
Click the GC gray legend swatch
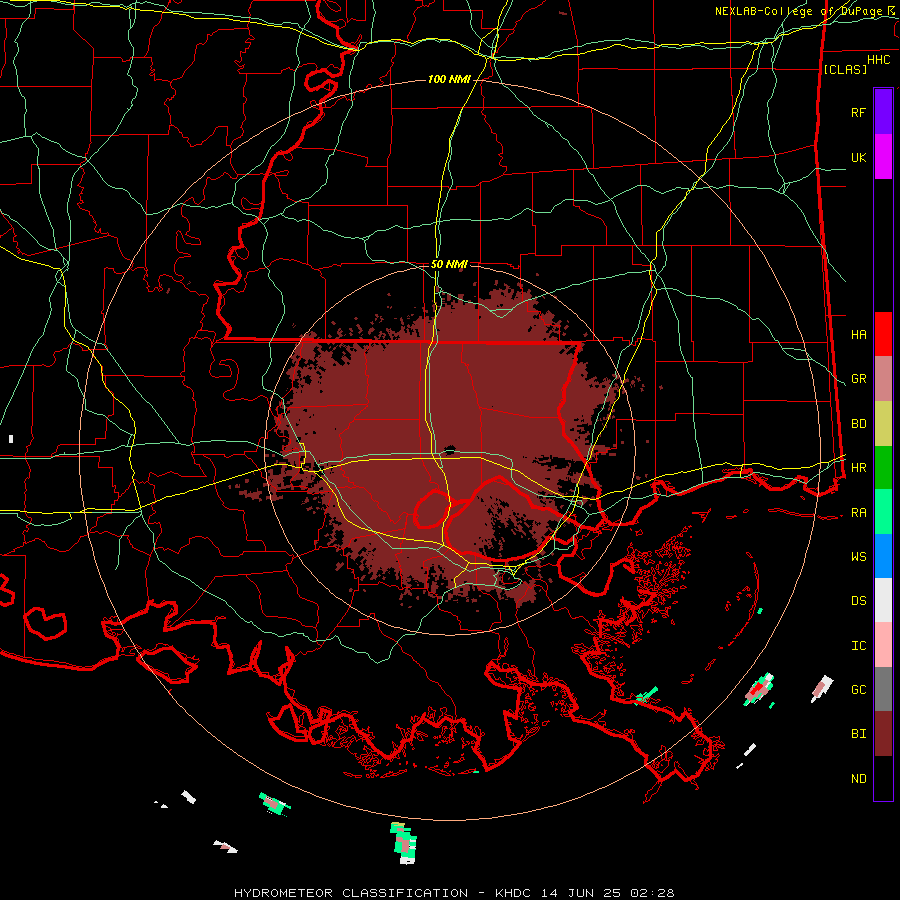pos(883,689)
